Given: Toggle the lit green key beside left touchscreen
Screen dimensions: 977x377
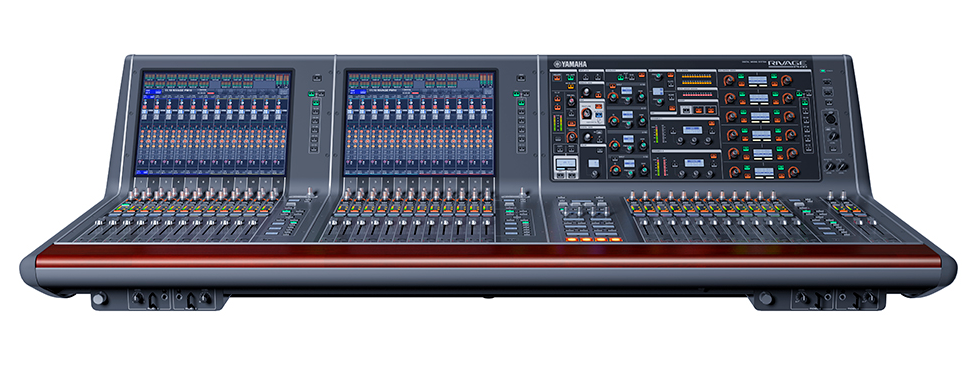Looking at the screenshot, I should point(315,103).
